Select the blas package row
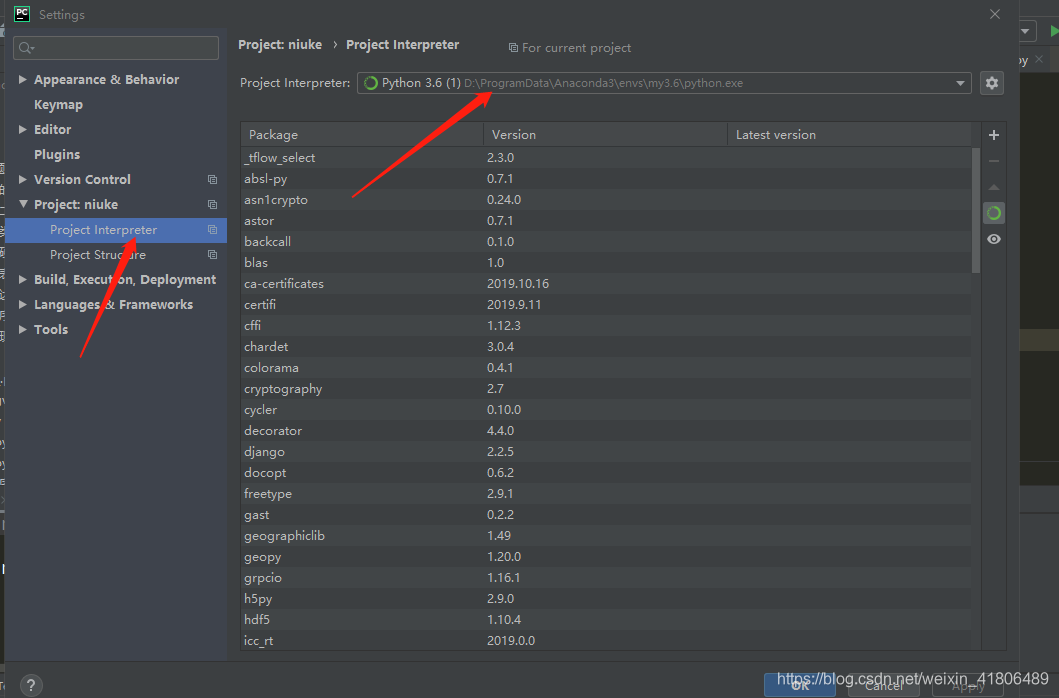This screenshot has width=1059, height=698. [x=606, y=262]
